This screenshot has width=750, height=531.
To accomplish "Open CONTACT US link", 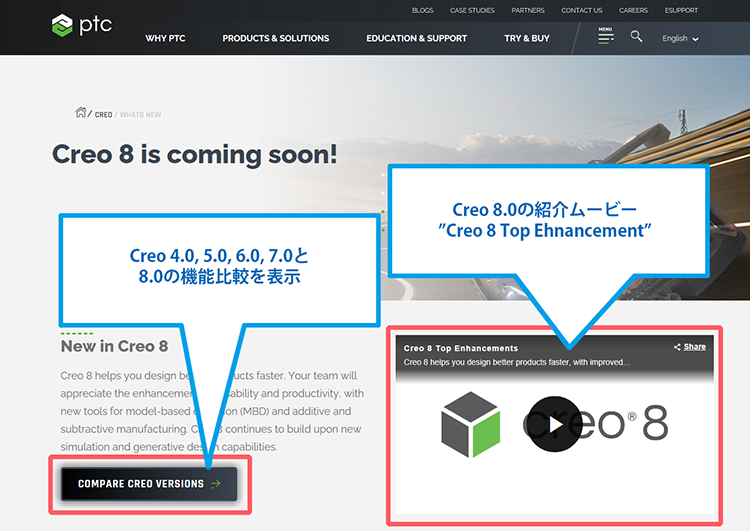I will [582, 11].
